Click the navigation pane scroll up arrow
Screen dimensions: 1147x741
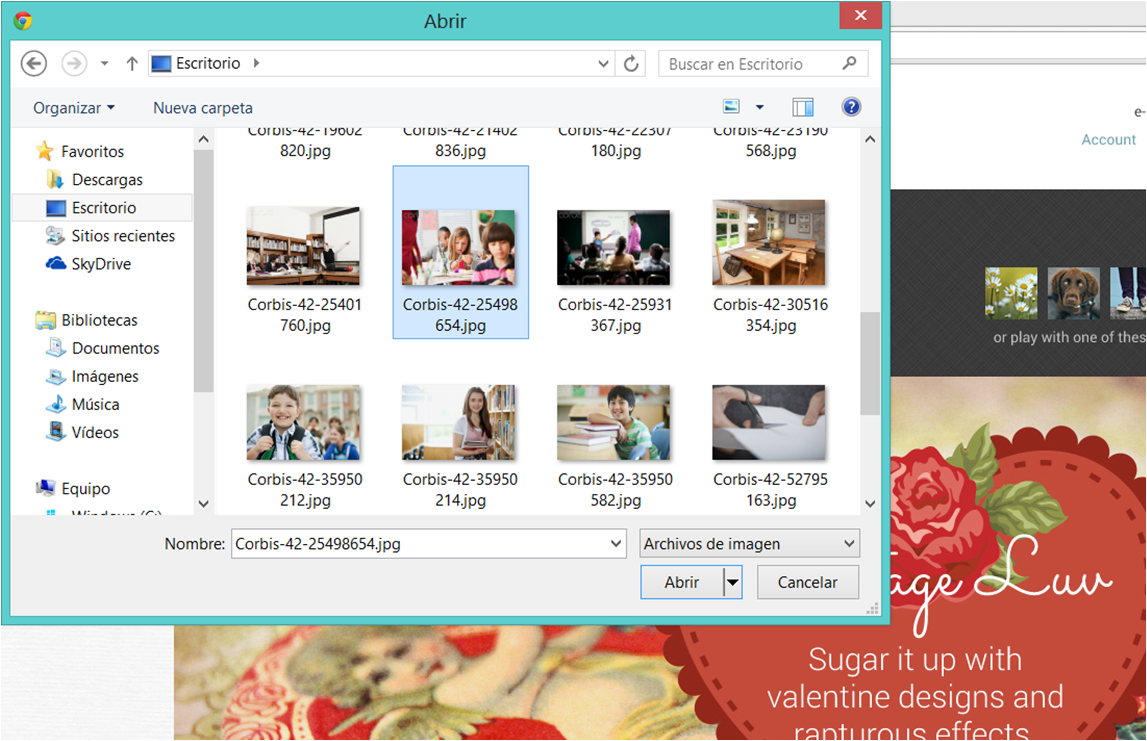coord(203,139)
